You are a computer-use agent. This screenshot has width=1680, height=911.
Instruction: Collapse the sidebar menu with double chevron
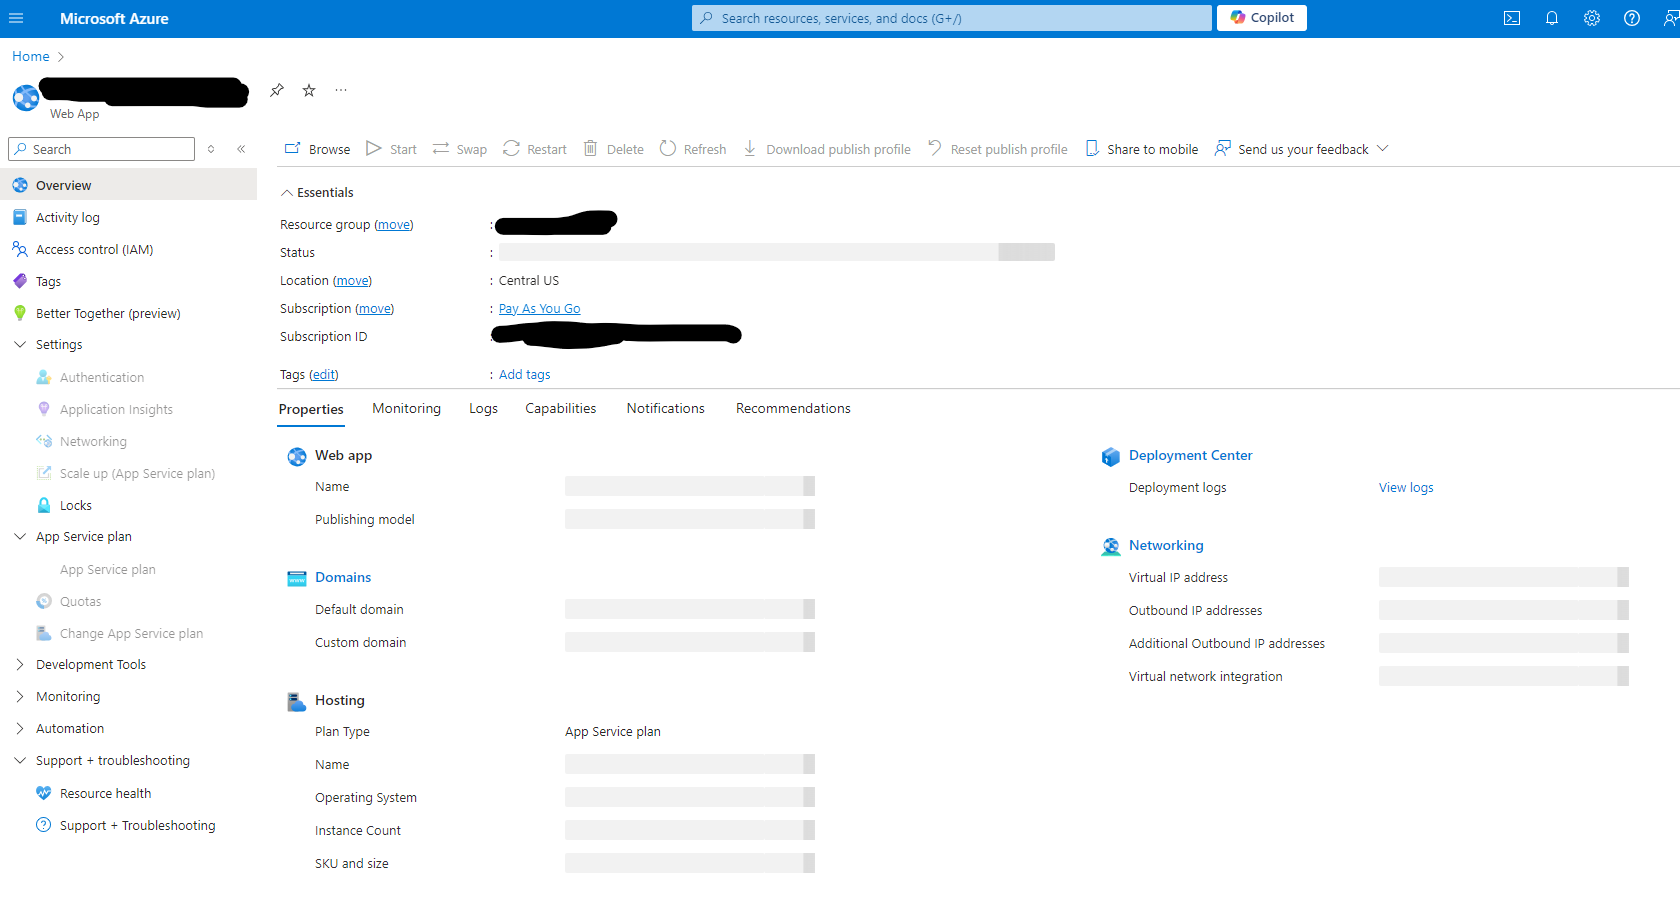click(241, 149)
